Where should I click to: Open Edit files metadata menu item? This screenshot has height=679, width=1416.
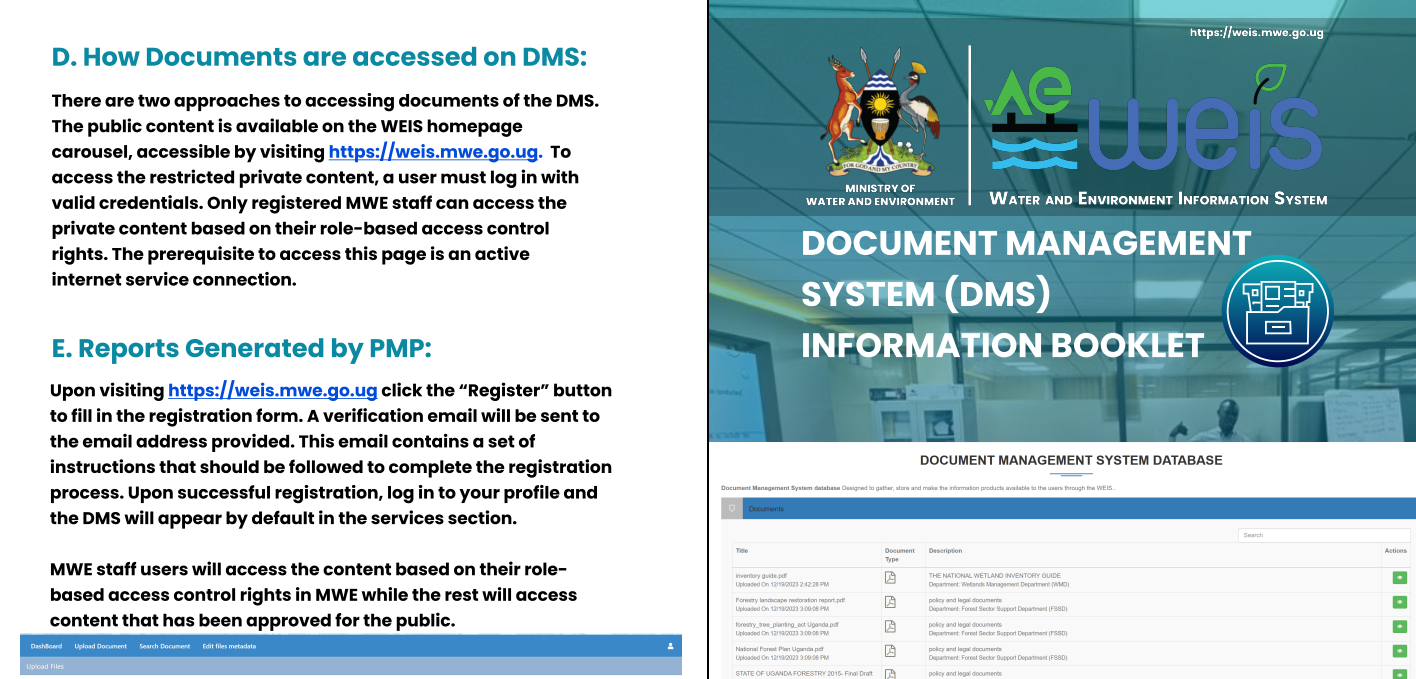coord(229,646)
